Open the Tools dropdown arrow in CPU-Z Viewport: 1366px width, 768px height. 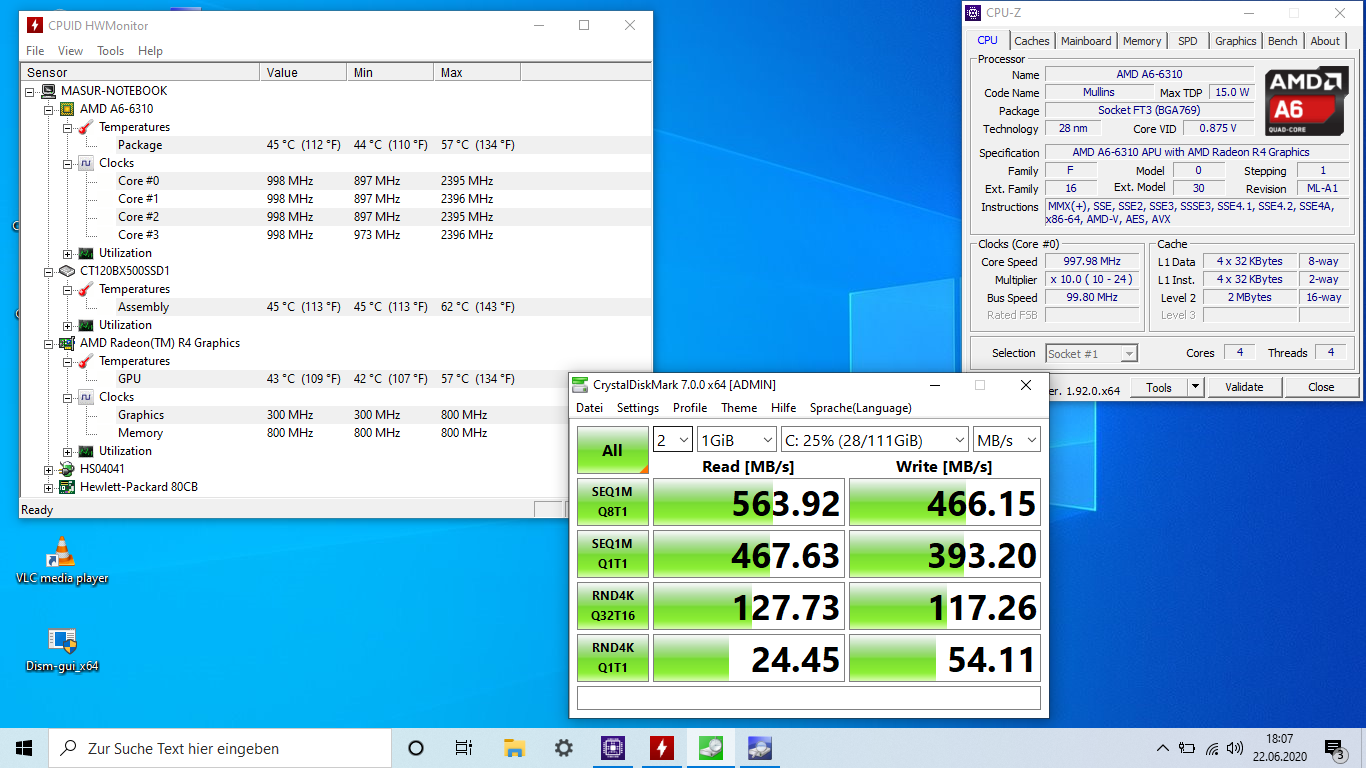[1195, 387]
